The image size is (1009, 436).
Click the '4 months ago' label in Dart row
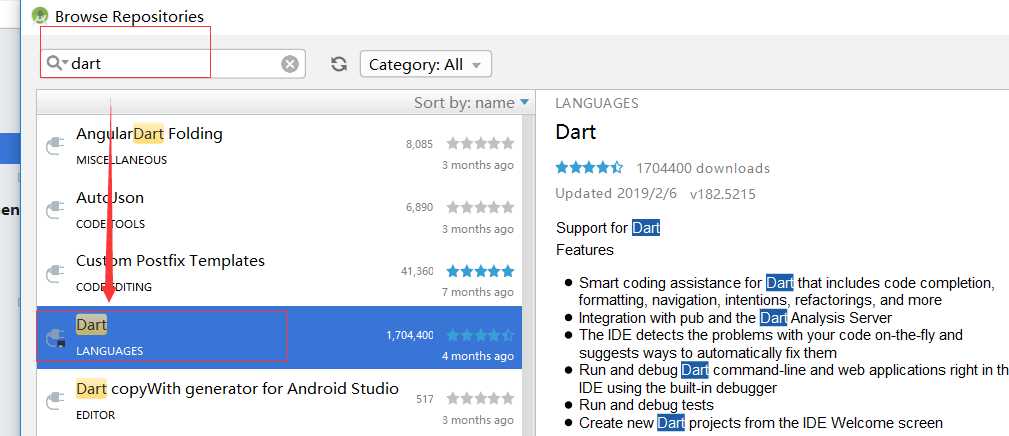[477, 356]
